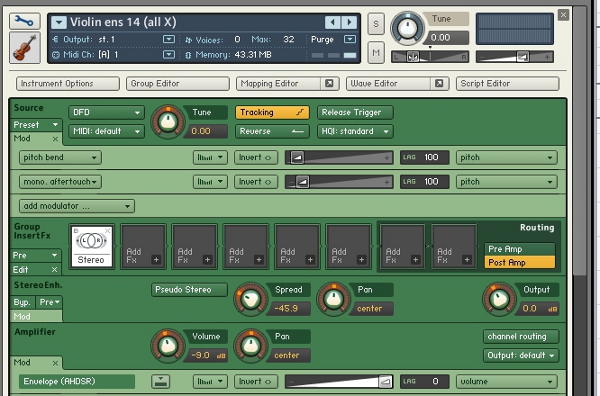Click the Amplifier Volume knob
600x396 pixels.
[x=168, y=346]
